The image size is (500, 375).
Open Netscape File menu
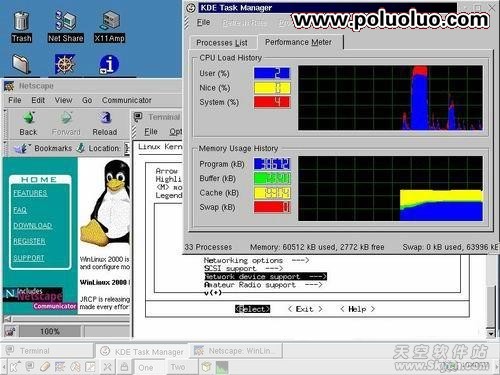[x=15, y=100]
